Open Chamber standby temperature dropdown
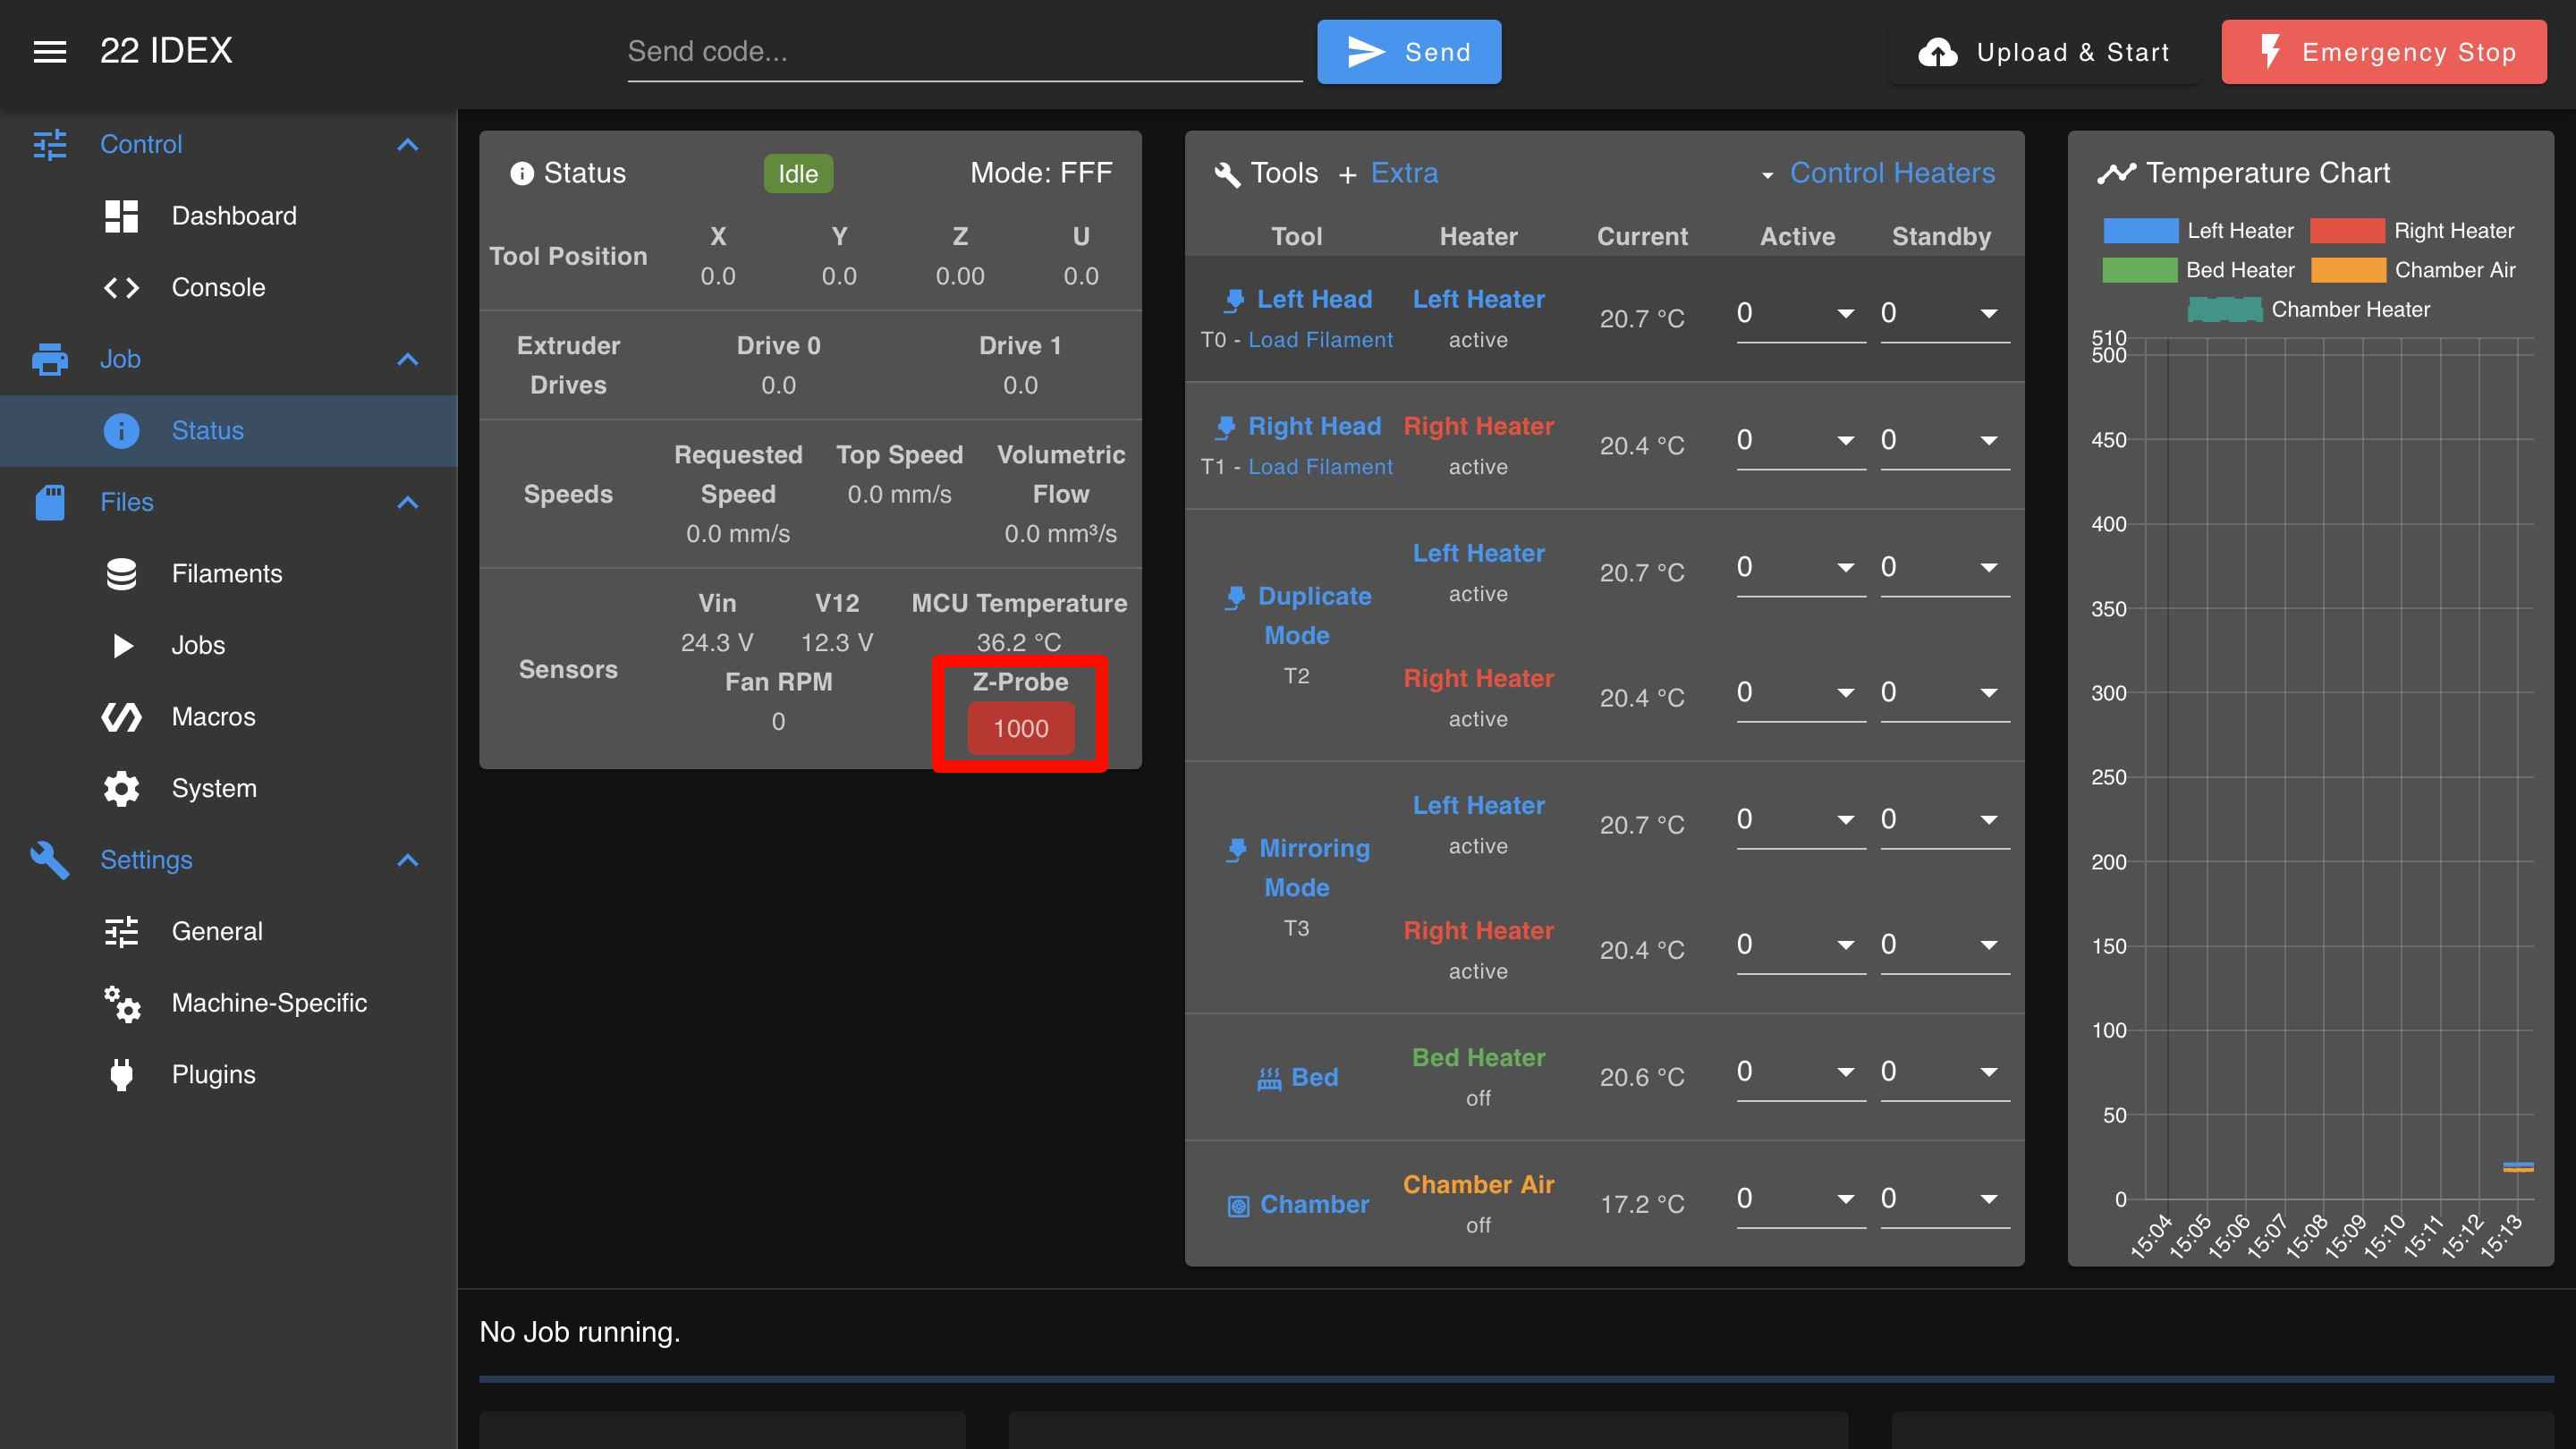Image resolution: width=2576 pixels, height=1449 pixels. tap(1989, 1199)
